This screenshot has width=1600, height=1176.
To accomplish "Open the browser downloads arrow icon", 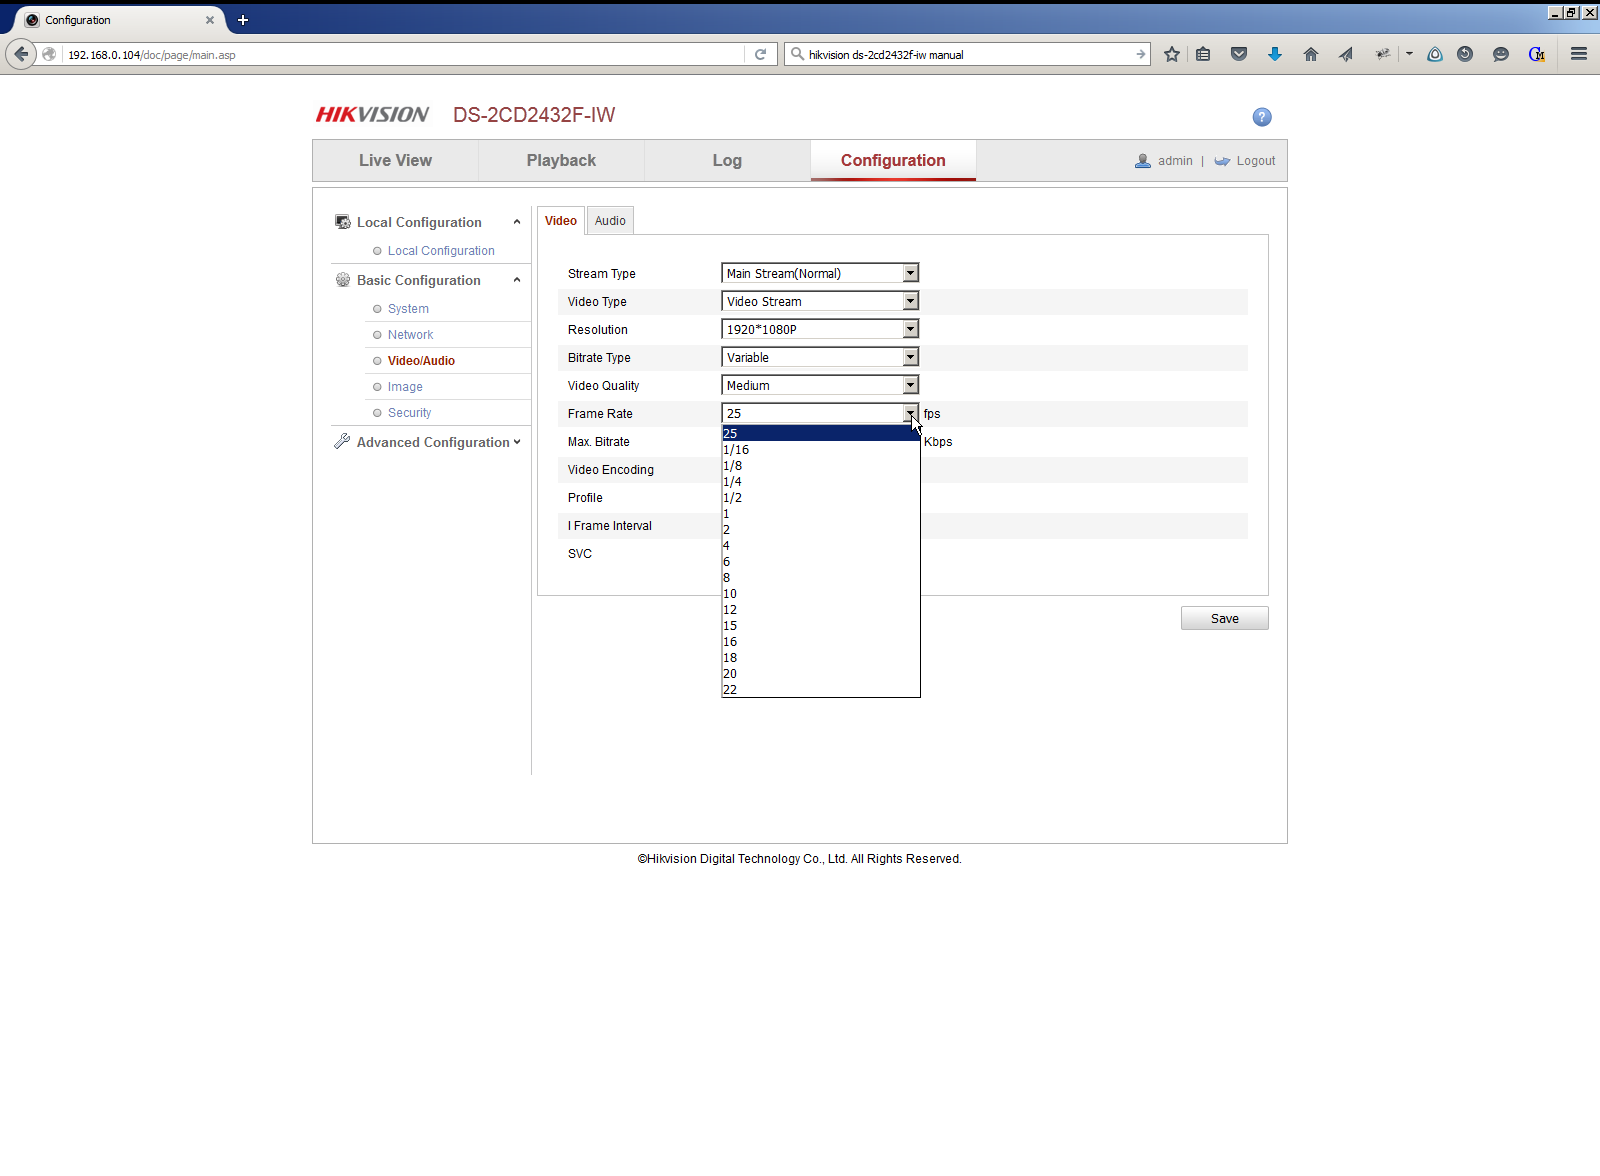I will pos(1274,54).
